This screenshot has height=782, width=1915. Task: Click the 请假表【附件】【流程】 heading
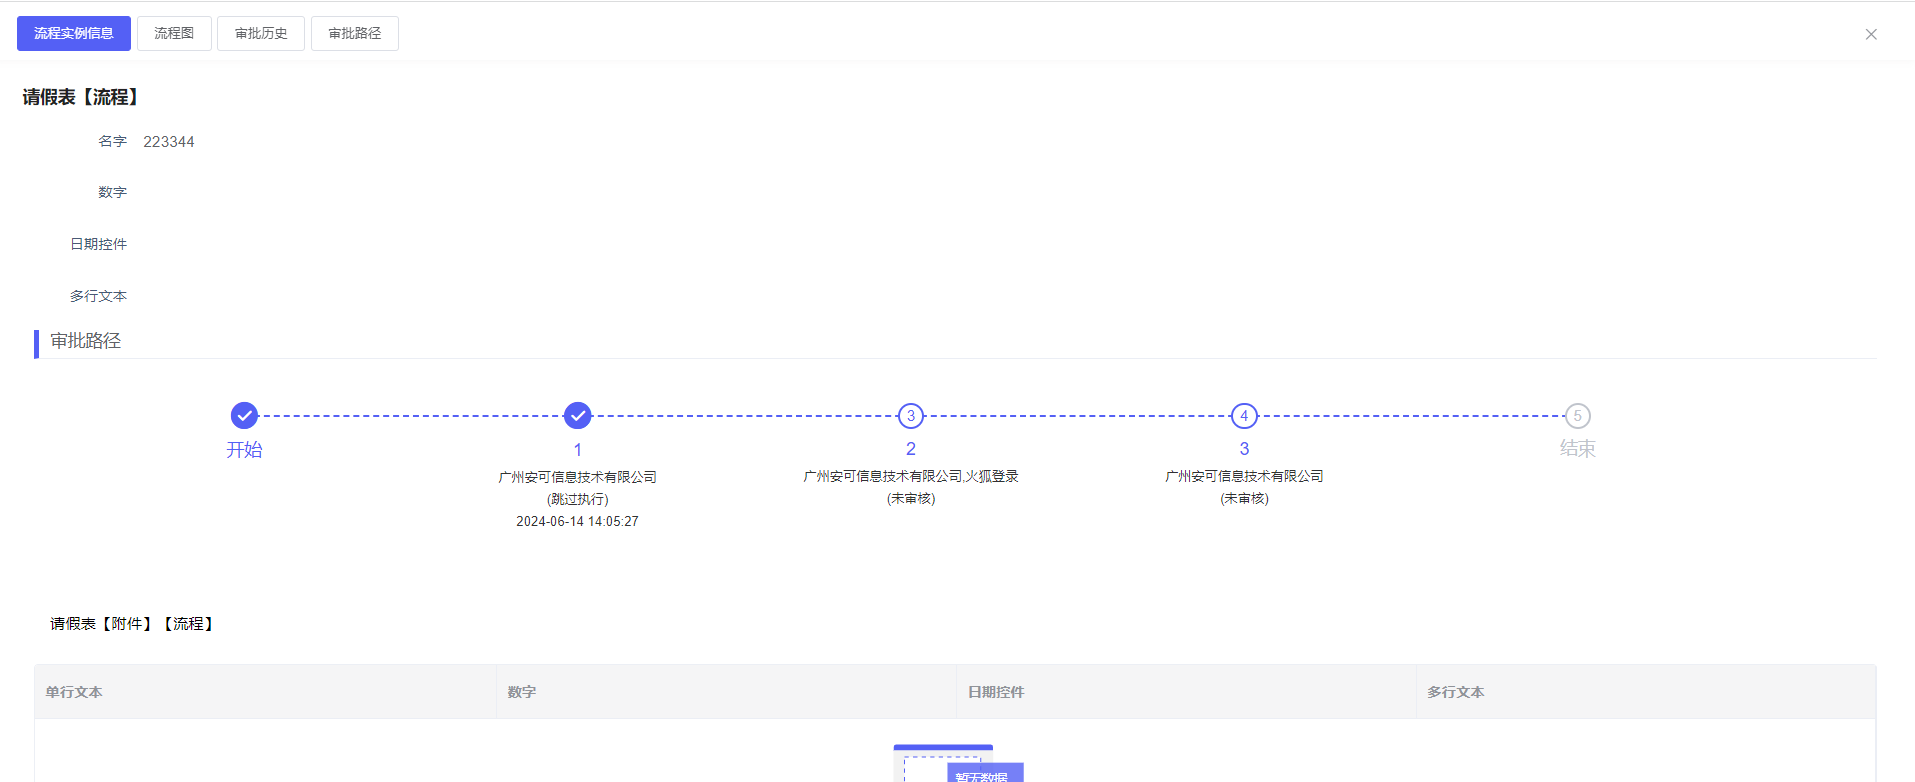click(133, 624)
